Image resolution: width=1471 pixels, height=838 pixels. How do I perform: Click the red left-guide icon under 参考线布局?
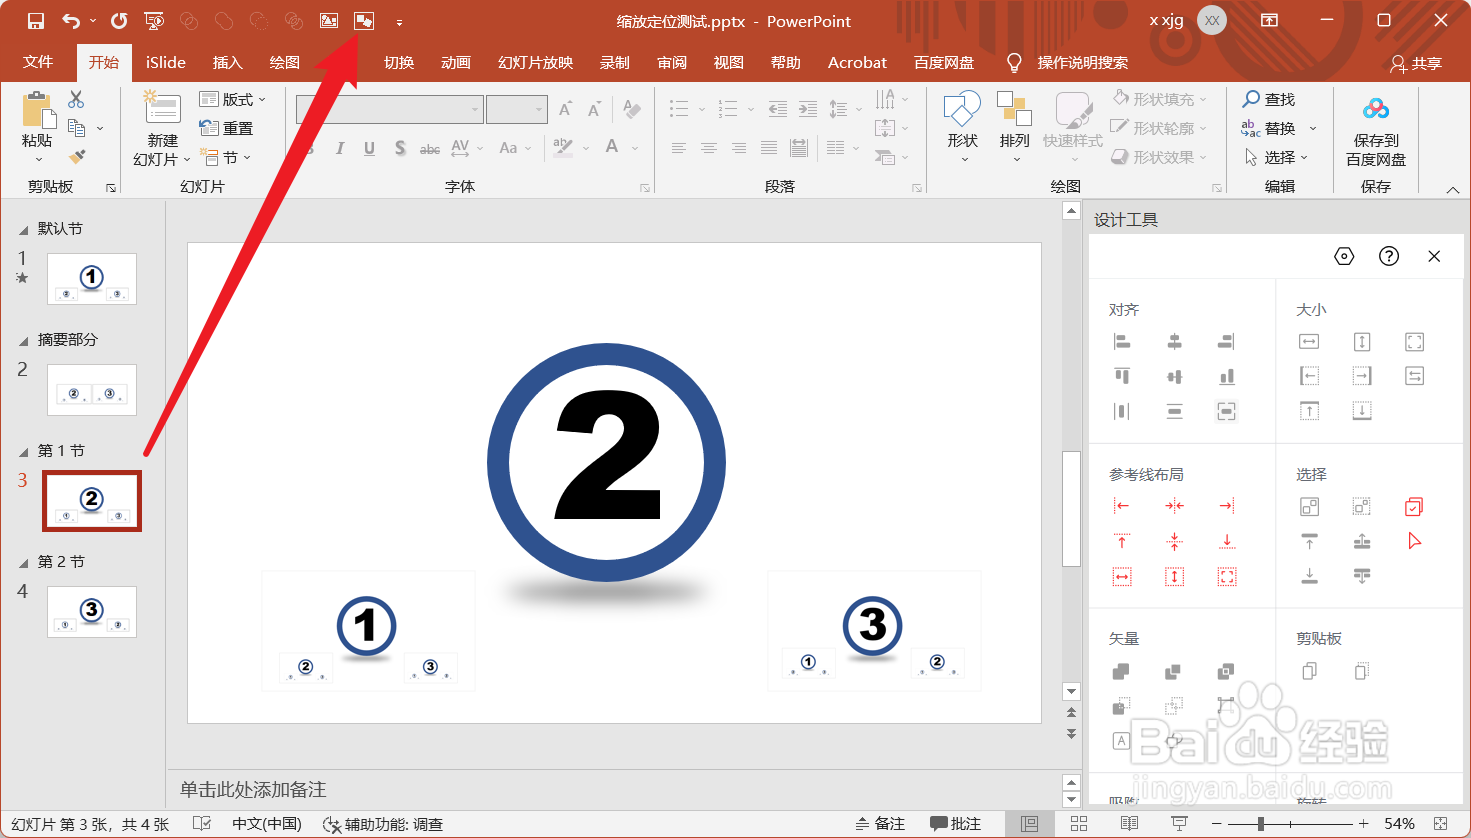coord(1122,506)
